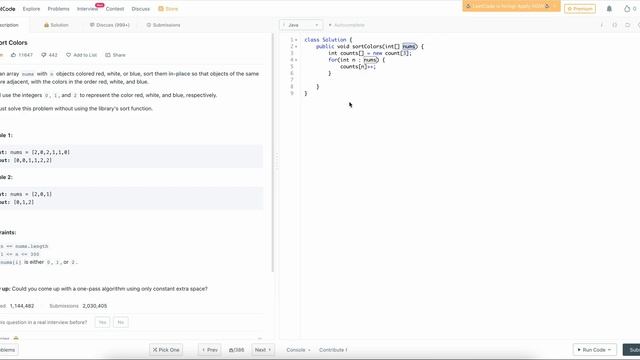Viewport: 640px width, 360px height.
Task: Click the Submissions count 2,030,405
Action: (x=95, y=306)
